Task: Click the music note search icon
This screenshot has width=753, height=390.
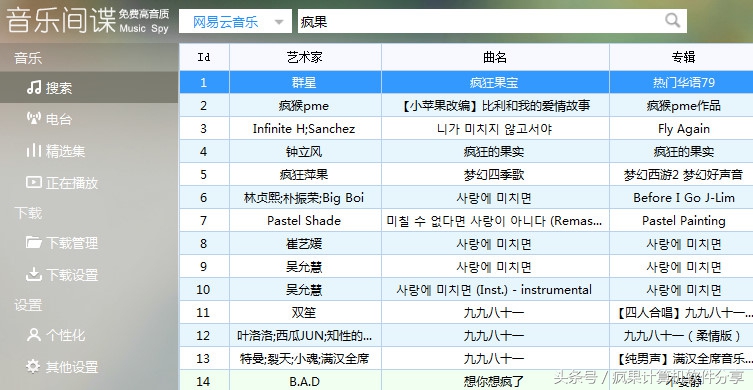Action: (x=34, y=87)
